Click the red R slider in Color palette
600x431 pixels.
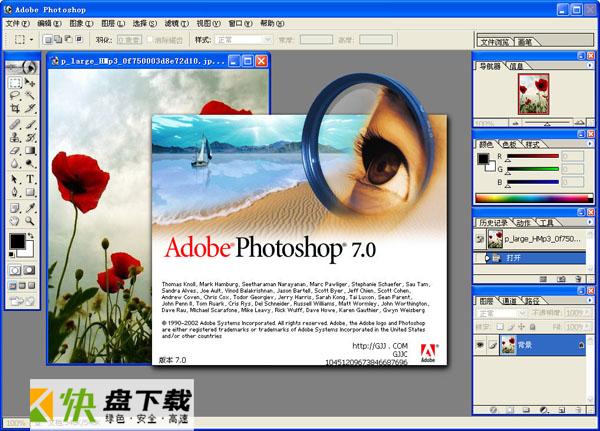[x=533, y=156]
